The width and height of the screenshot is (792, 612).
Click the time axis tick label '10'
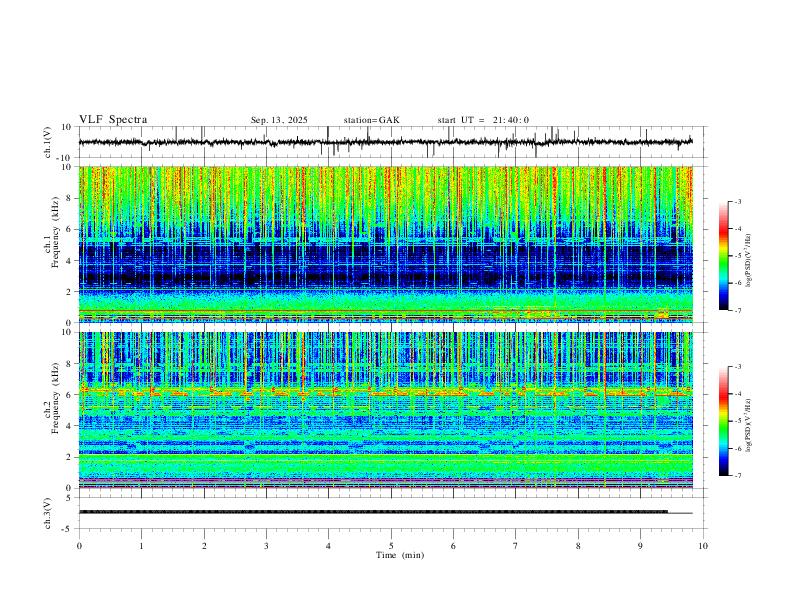pos(703,546)
